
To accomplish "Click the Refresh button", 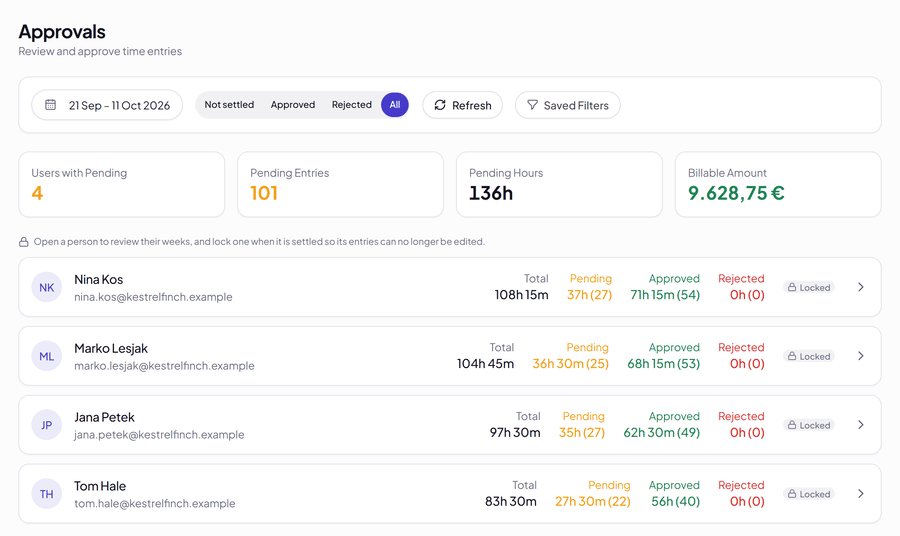I will pos(463,105).
